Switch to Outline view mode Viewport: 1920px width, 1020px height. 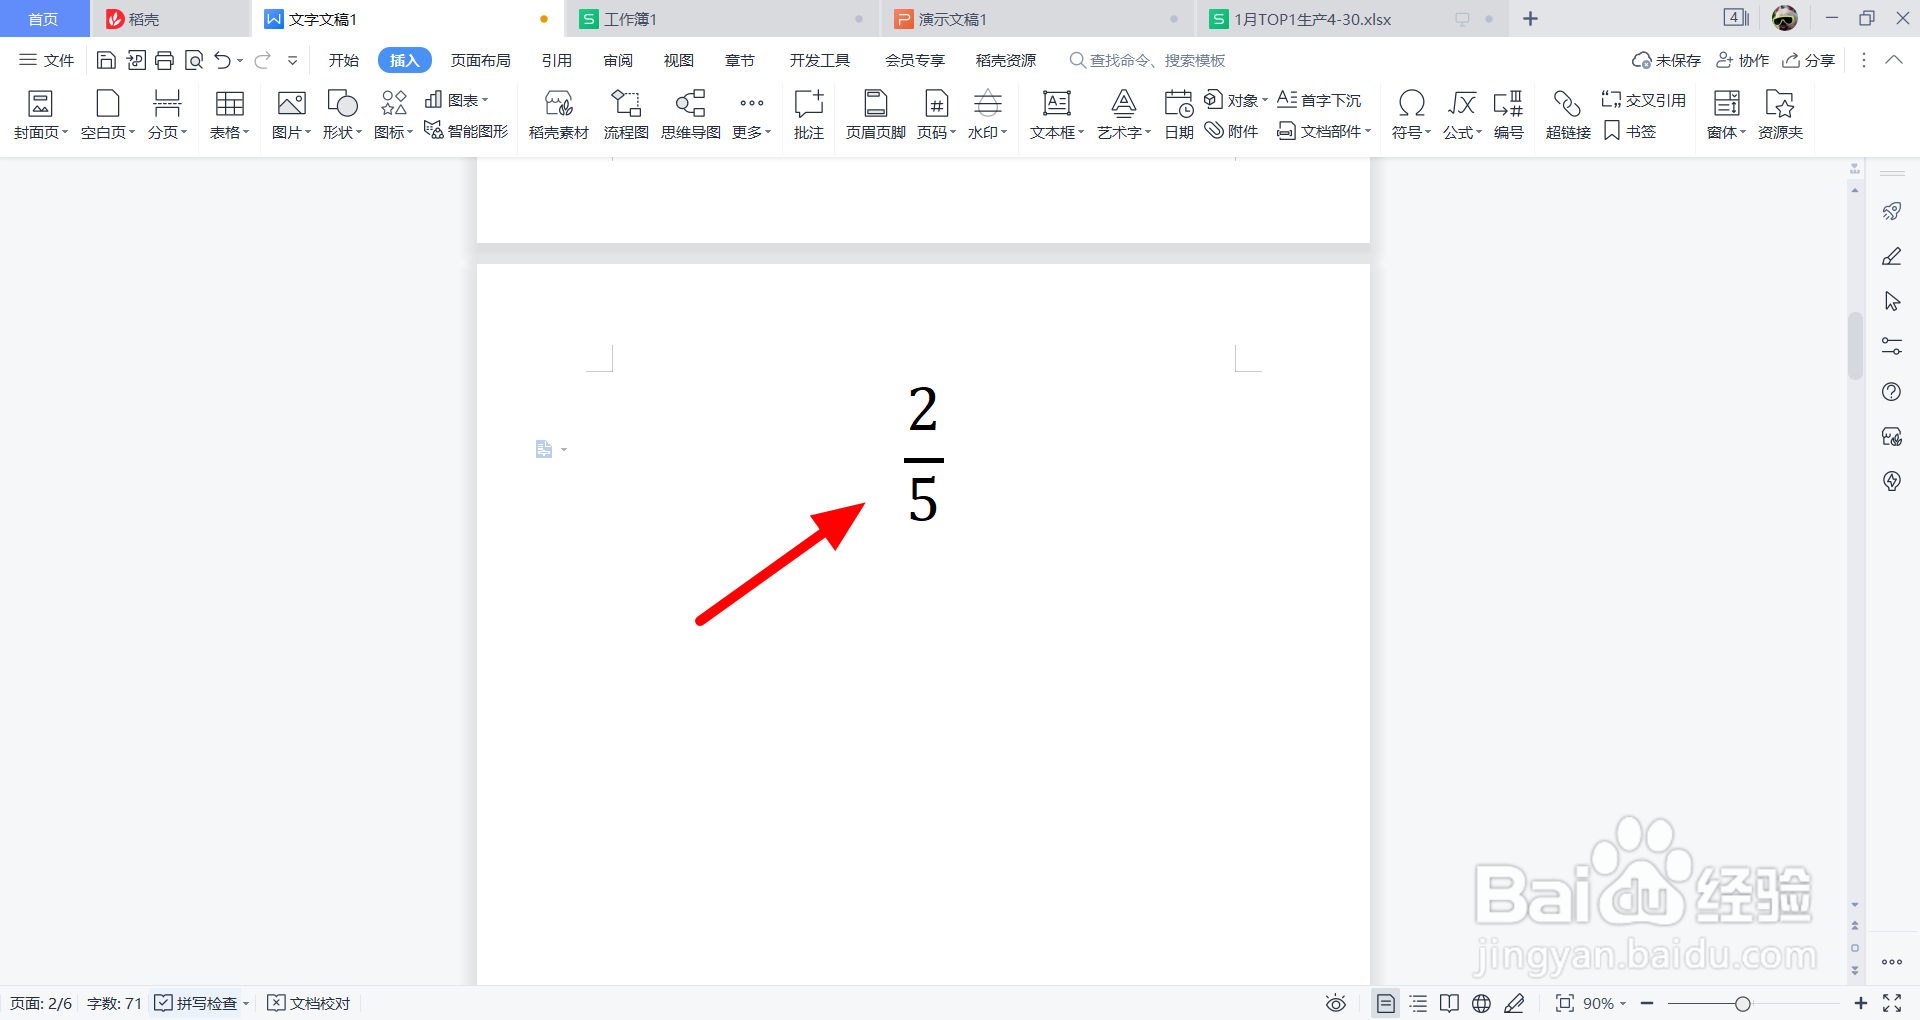[x=1418, y=1003]
